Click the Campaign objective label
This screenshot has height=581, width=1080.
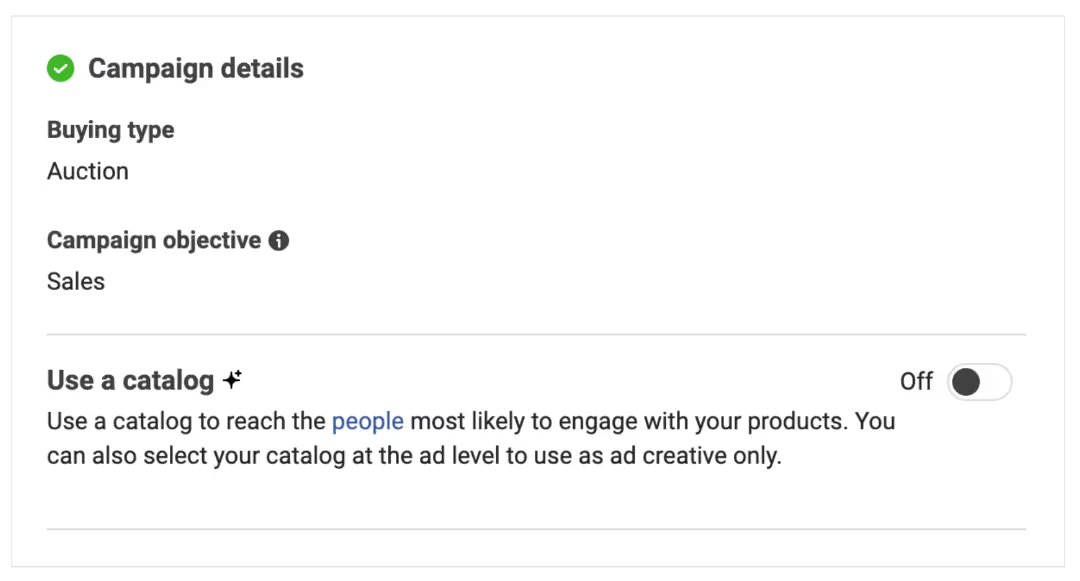pos(153,241)
